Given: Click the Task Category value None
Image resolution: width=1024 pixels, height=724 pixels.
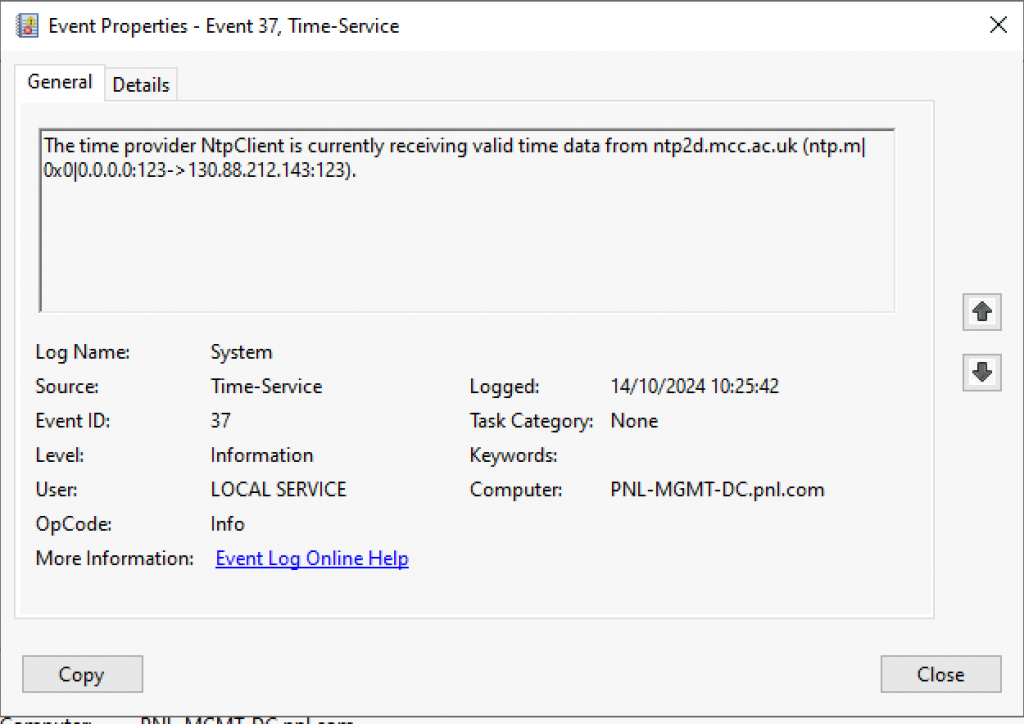Looking at the screenshot, I should pos(633,421).
